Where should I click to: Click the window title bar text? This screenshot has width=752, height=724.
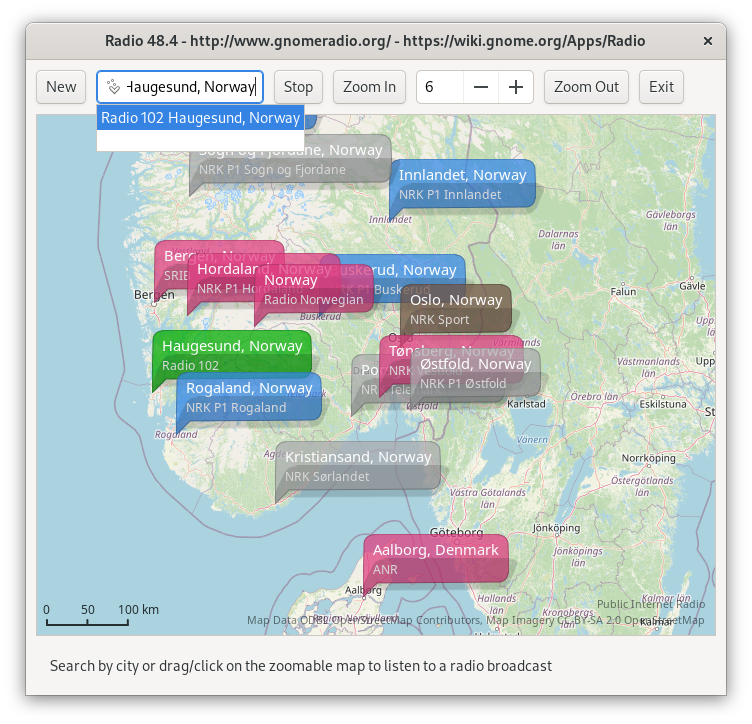point(375,41)
